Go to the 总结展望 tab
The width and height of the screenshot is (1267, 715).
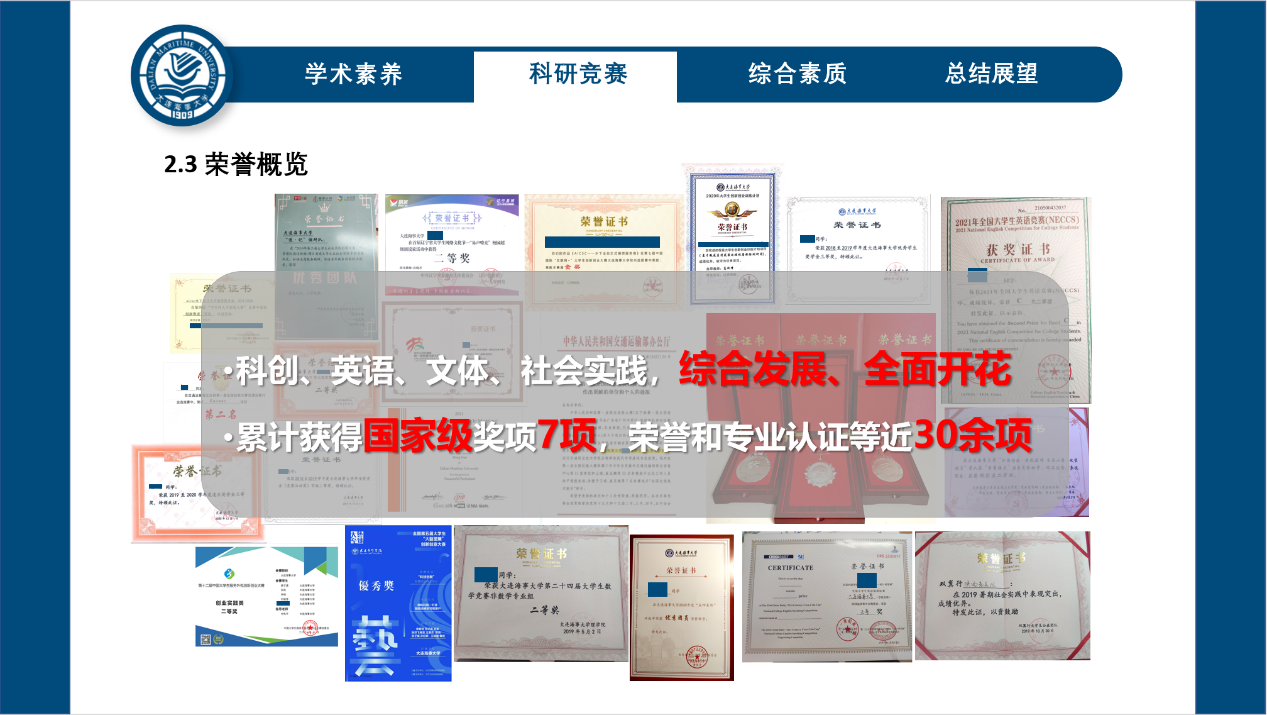(x=992, y=74)
